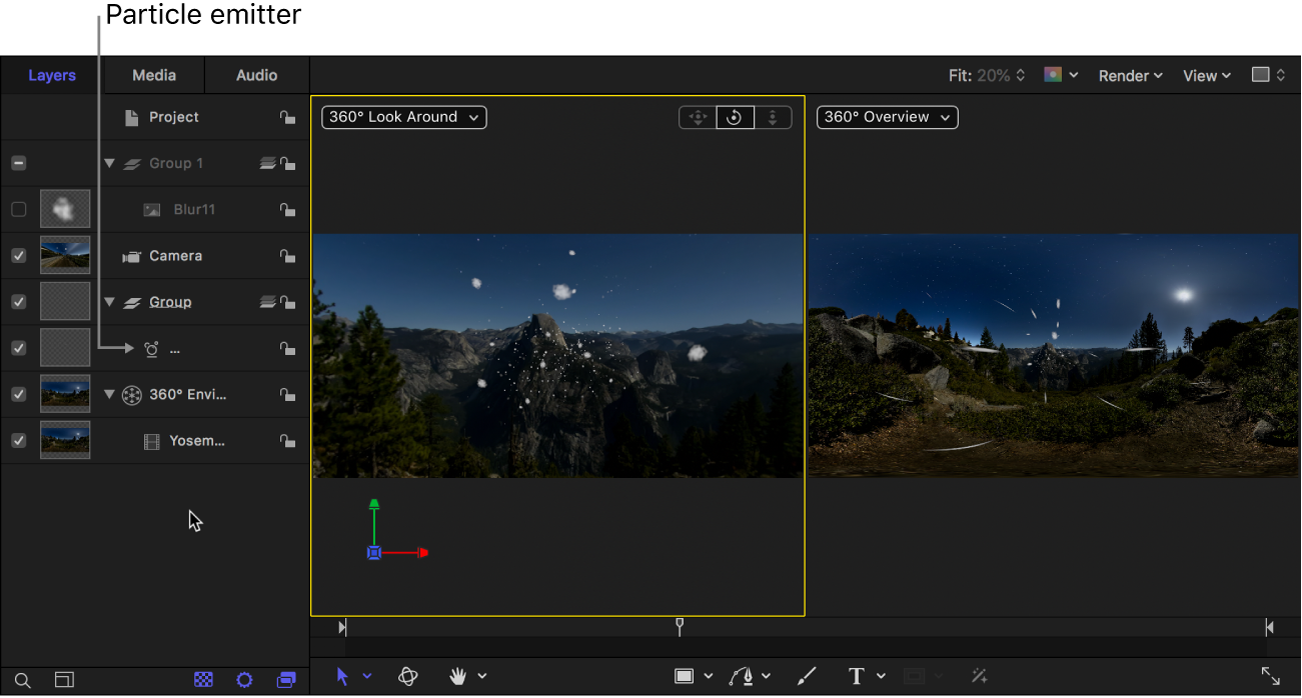Click the orbit camera control above the viewer
The height and width of the screenshot is (698, 1302).
tap(735, 117)
